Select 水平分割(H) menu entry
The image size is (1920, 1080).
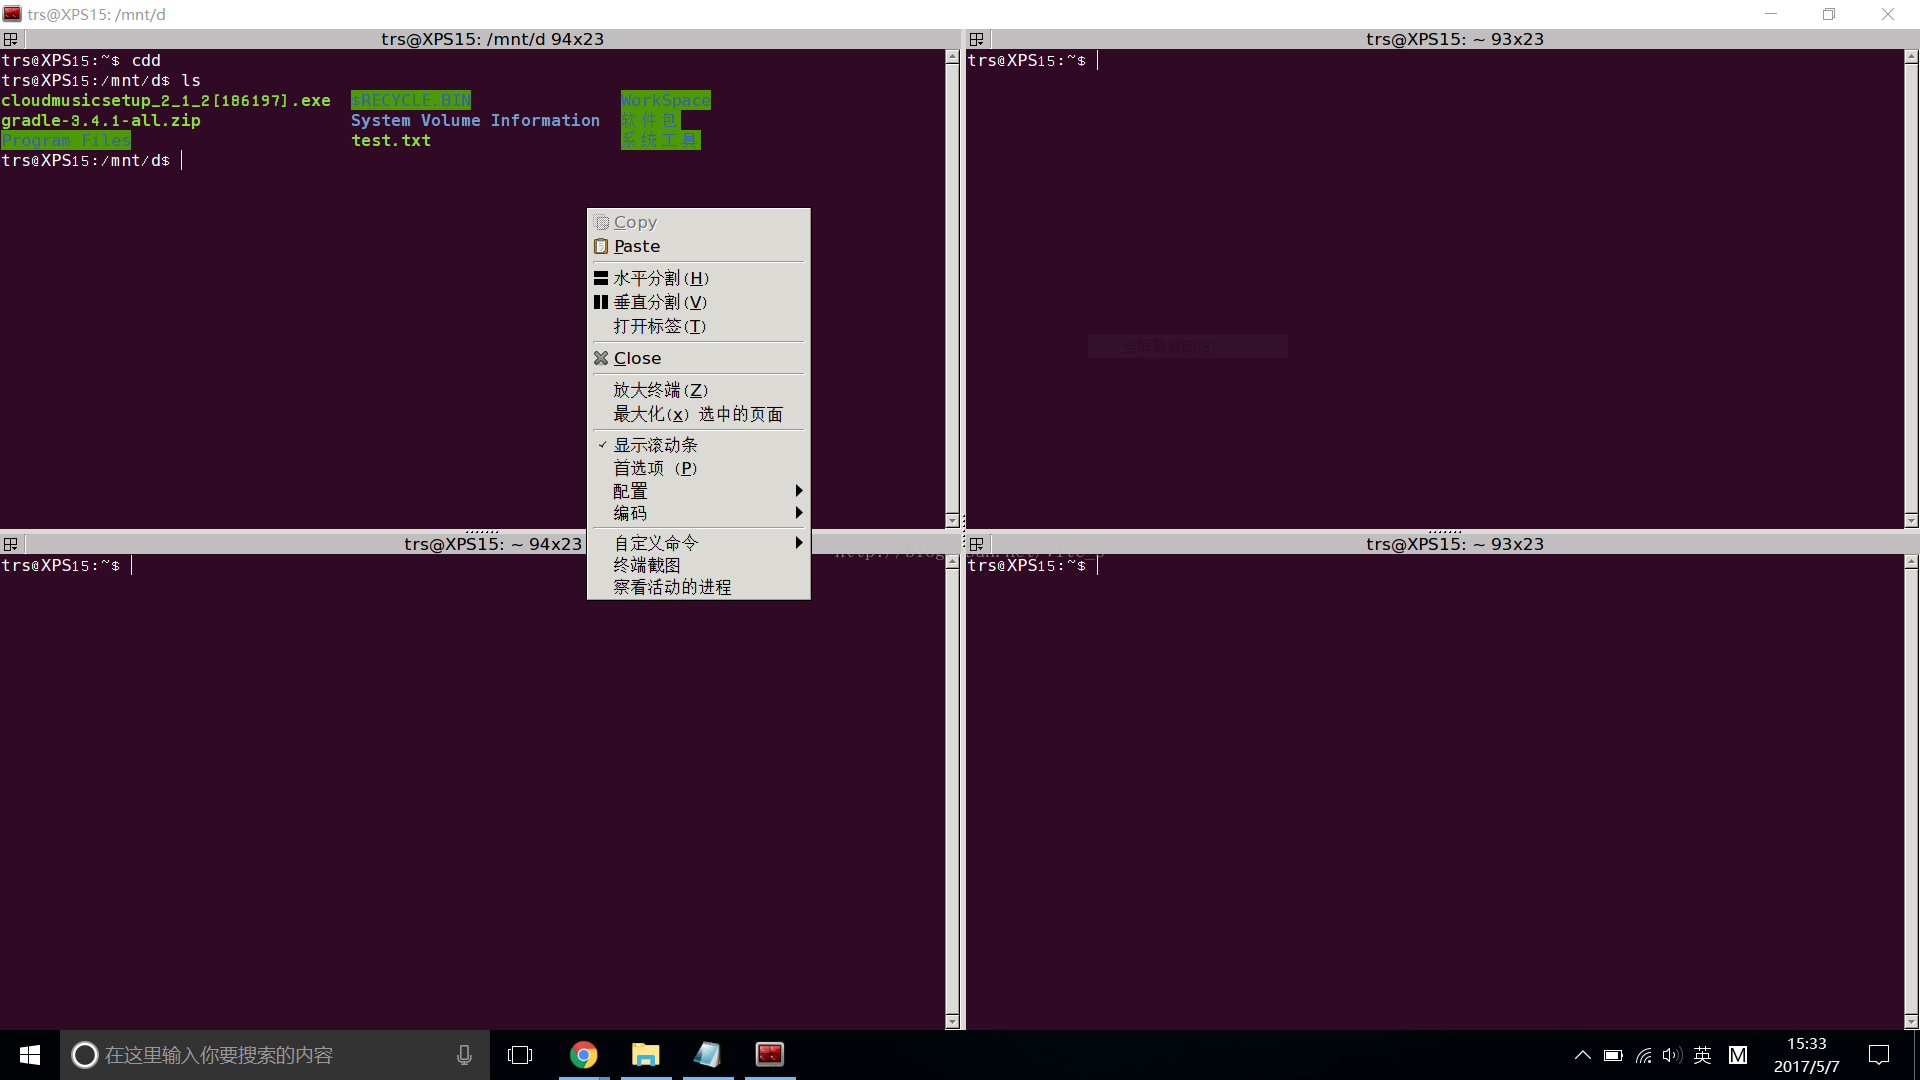click(698, 278)
